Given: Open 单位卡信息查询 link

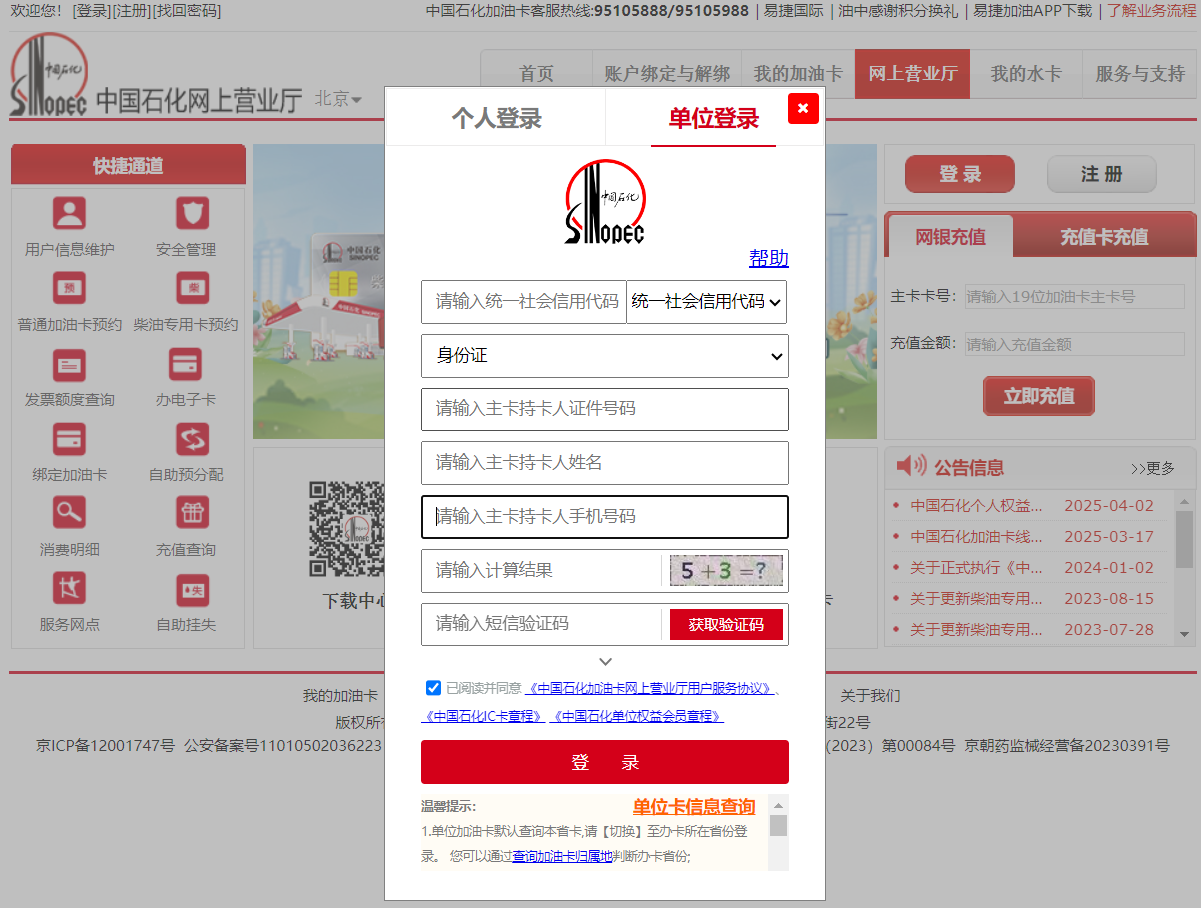Looking at the screenshot, I should (x=694, y=807).
